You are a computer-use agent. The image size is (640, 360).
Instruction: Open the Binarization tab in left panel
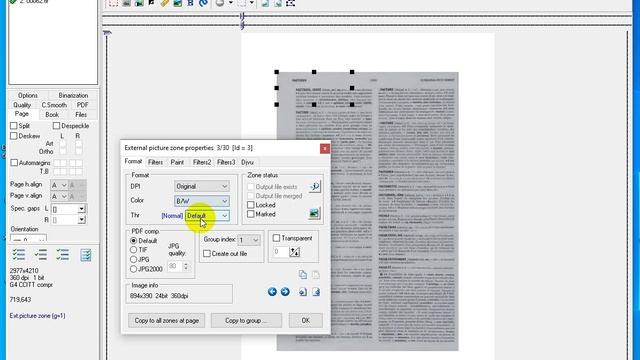[73, 95]
